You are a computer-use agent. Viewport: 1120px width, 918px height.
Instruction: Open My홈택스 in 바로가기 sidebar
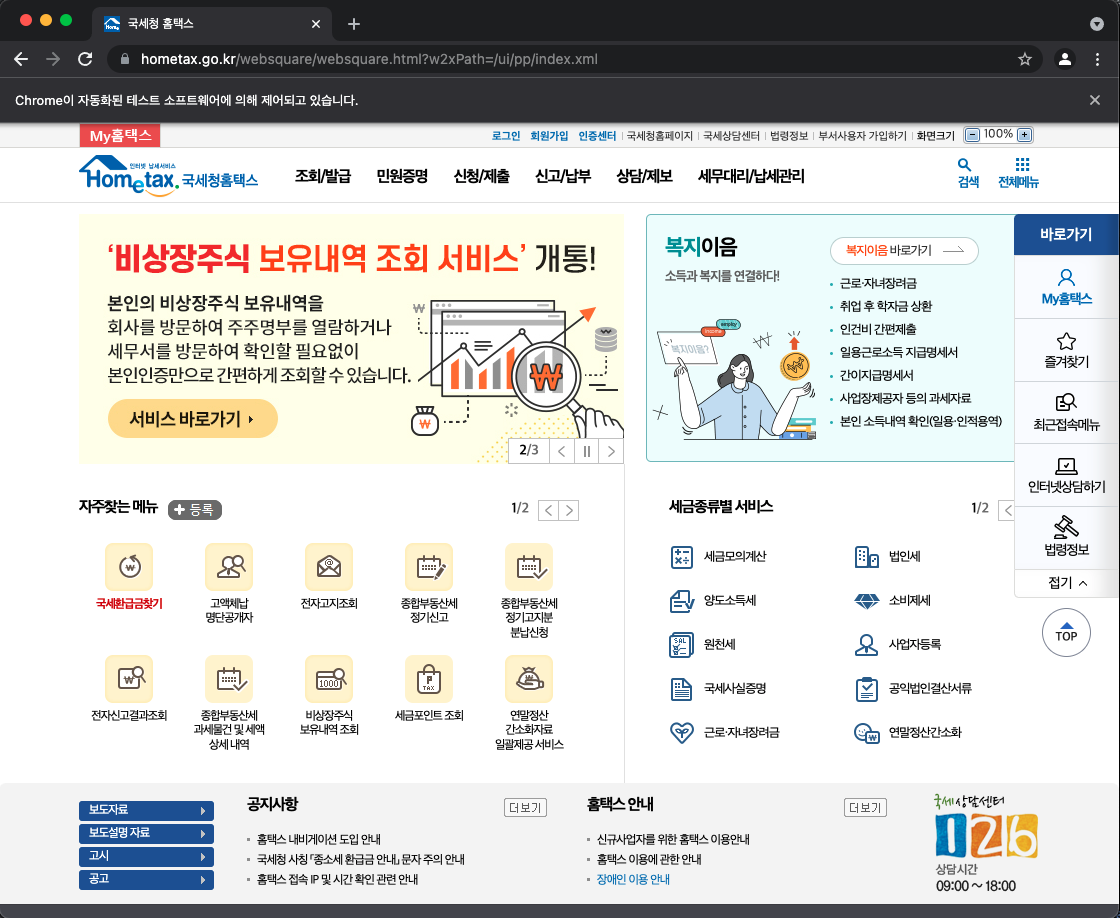[x=1066, y=286]
